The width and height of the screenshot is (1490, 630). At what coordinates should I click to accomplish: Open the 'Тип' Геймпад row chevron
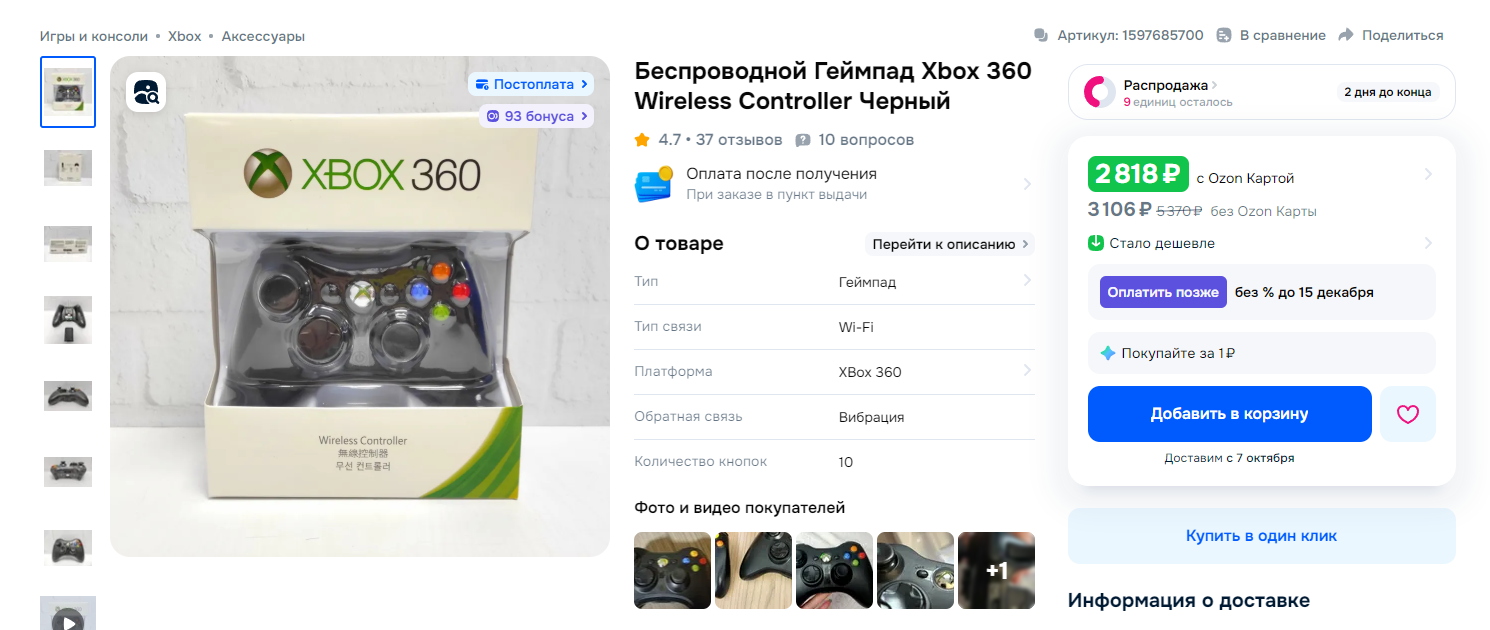(1027, 281)
